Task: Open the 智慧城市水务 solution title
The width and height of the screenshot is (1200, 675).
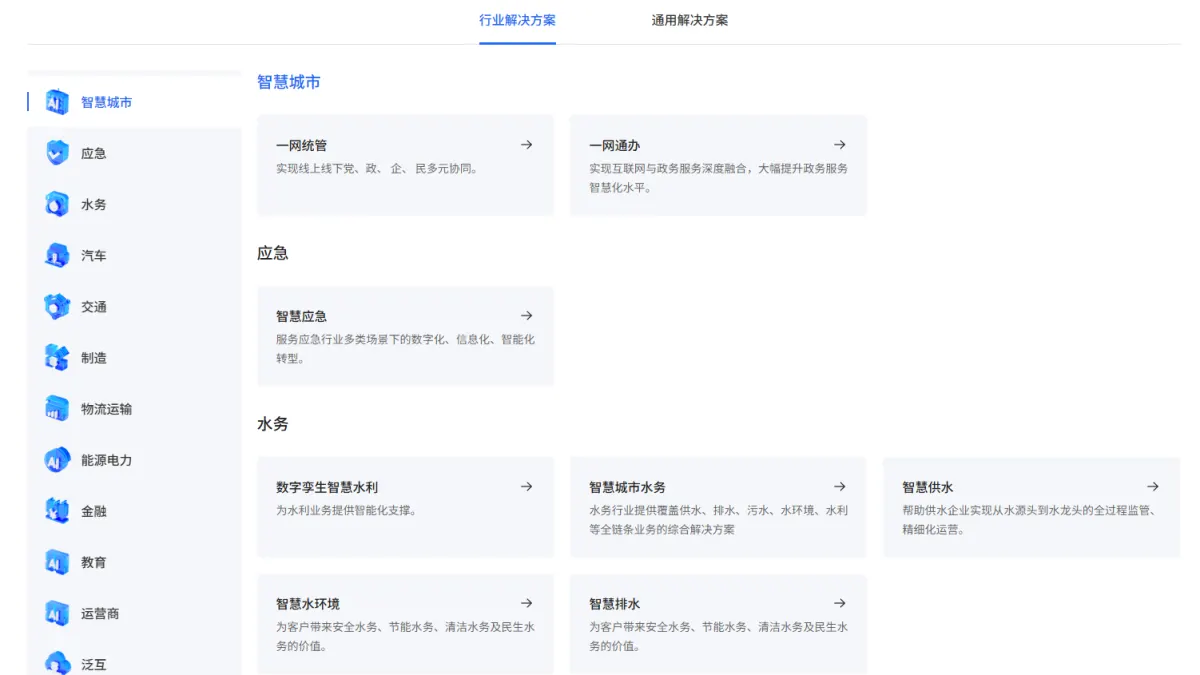Action: 628,488
